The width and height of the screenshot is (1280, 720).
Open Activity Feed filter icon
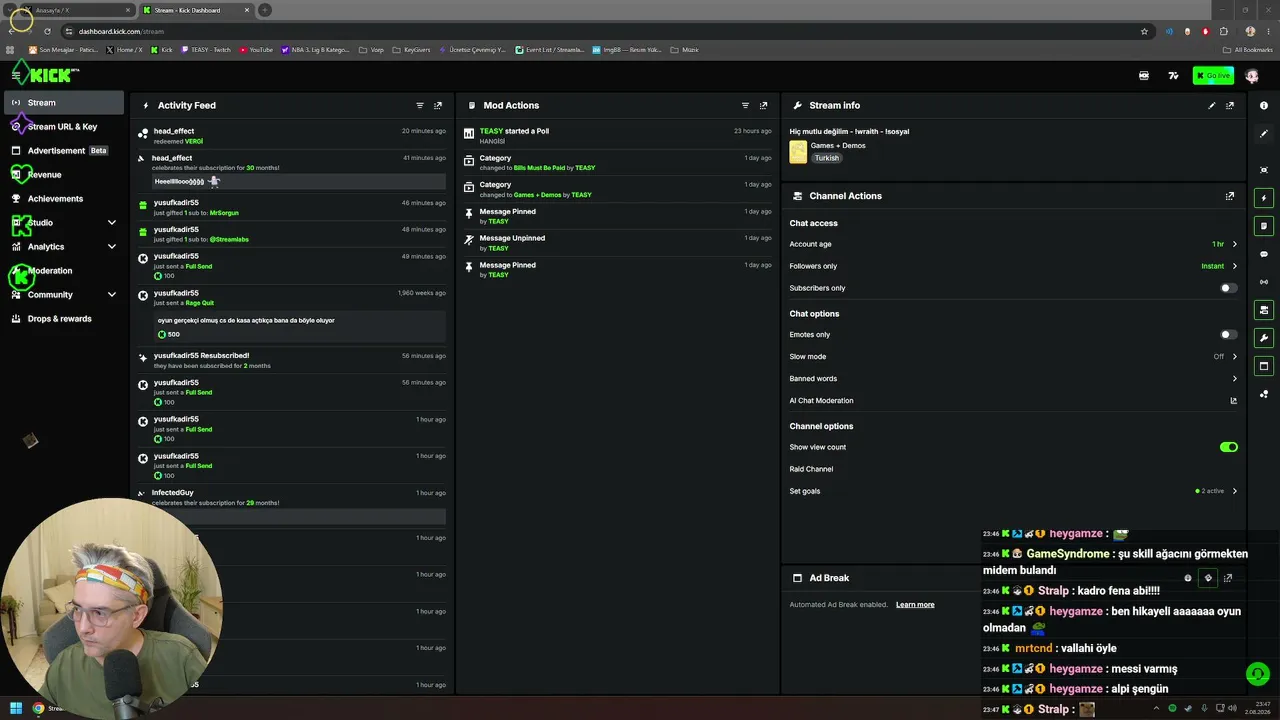point(420,105)
